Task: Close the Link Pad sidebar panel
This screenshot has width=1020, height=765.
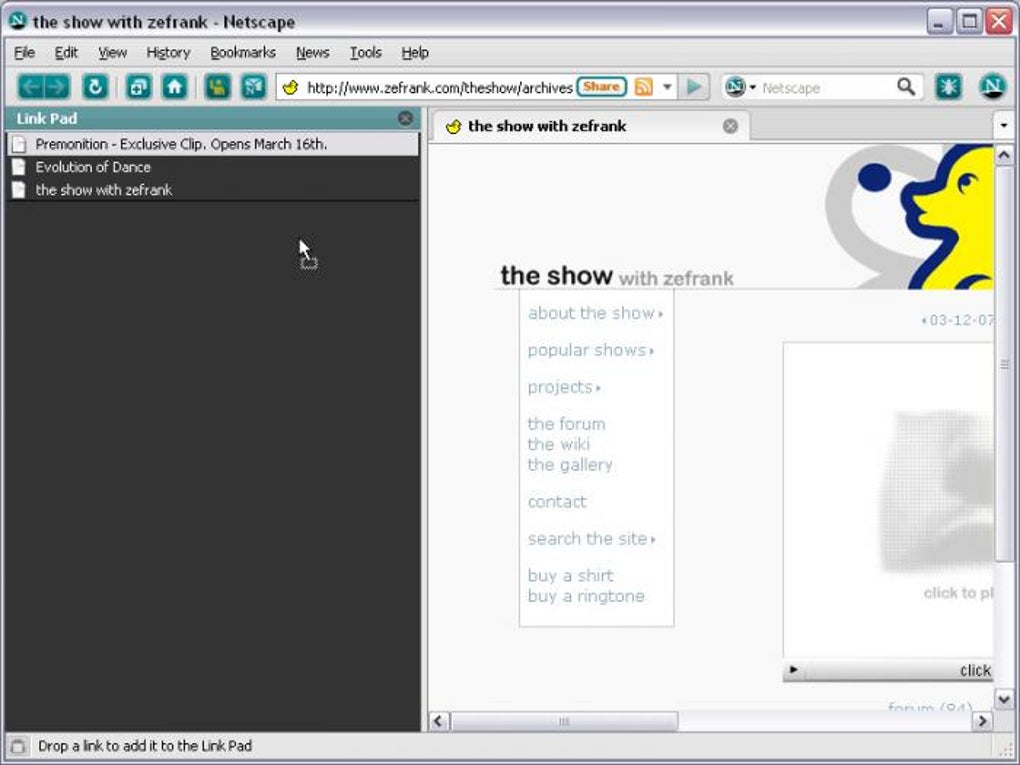Action: [405, 118]
